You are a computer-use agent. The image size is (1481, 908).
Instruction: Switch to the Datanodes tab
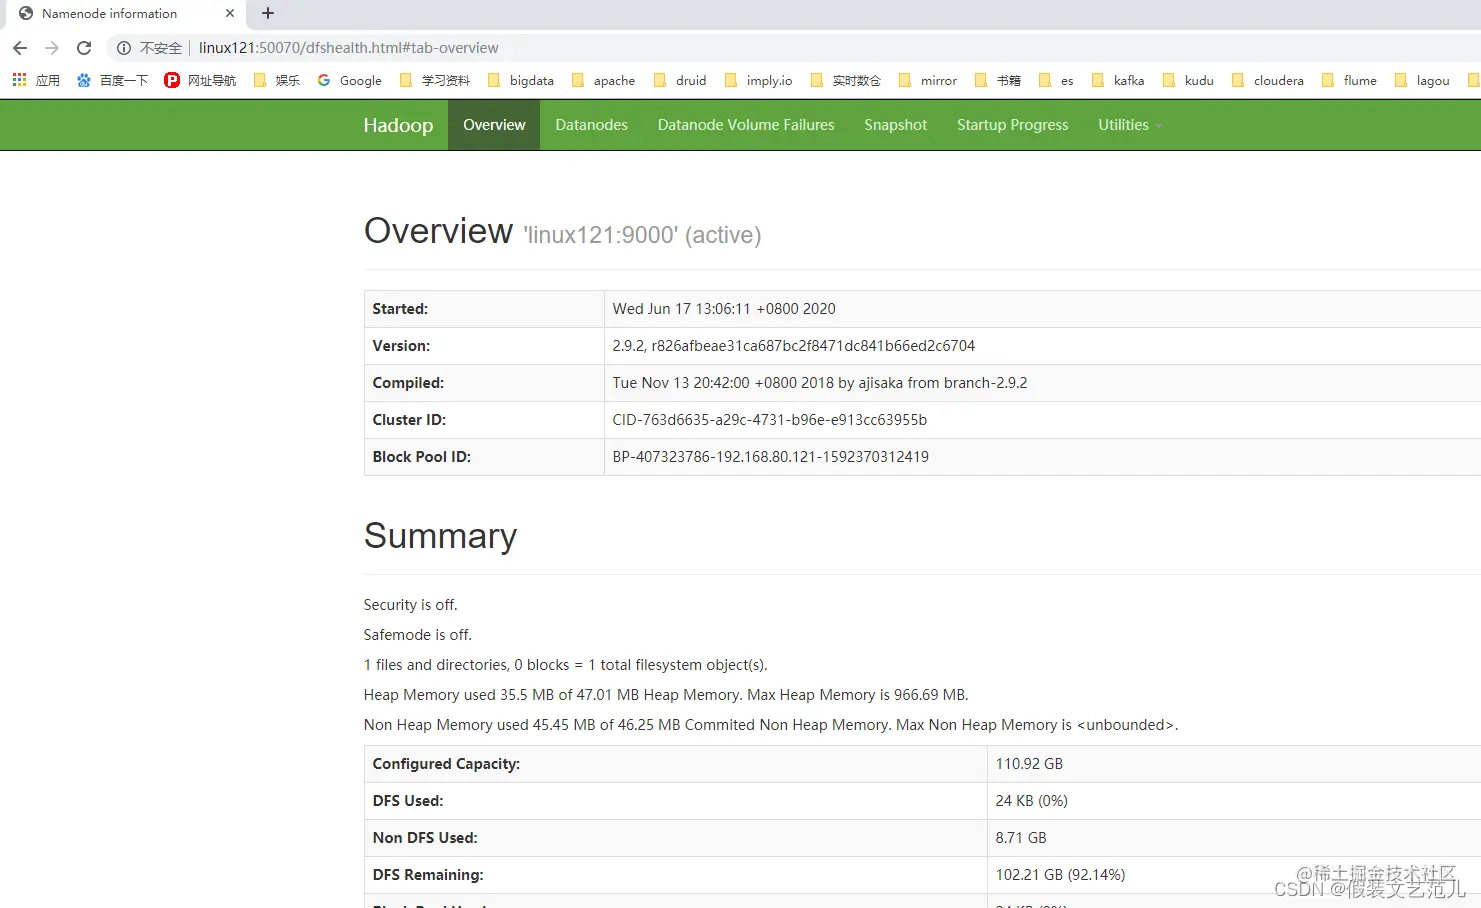point(592,125)
